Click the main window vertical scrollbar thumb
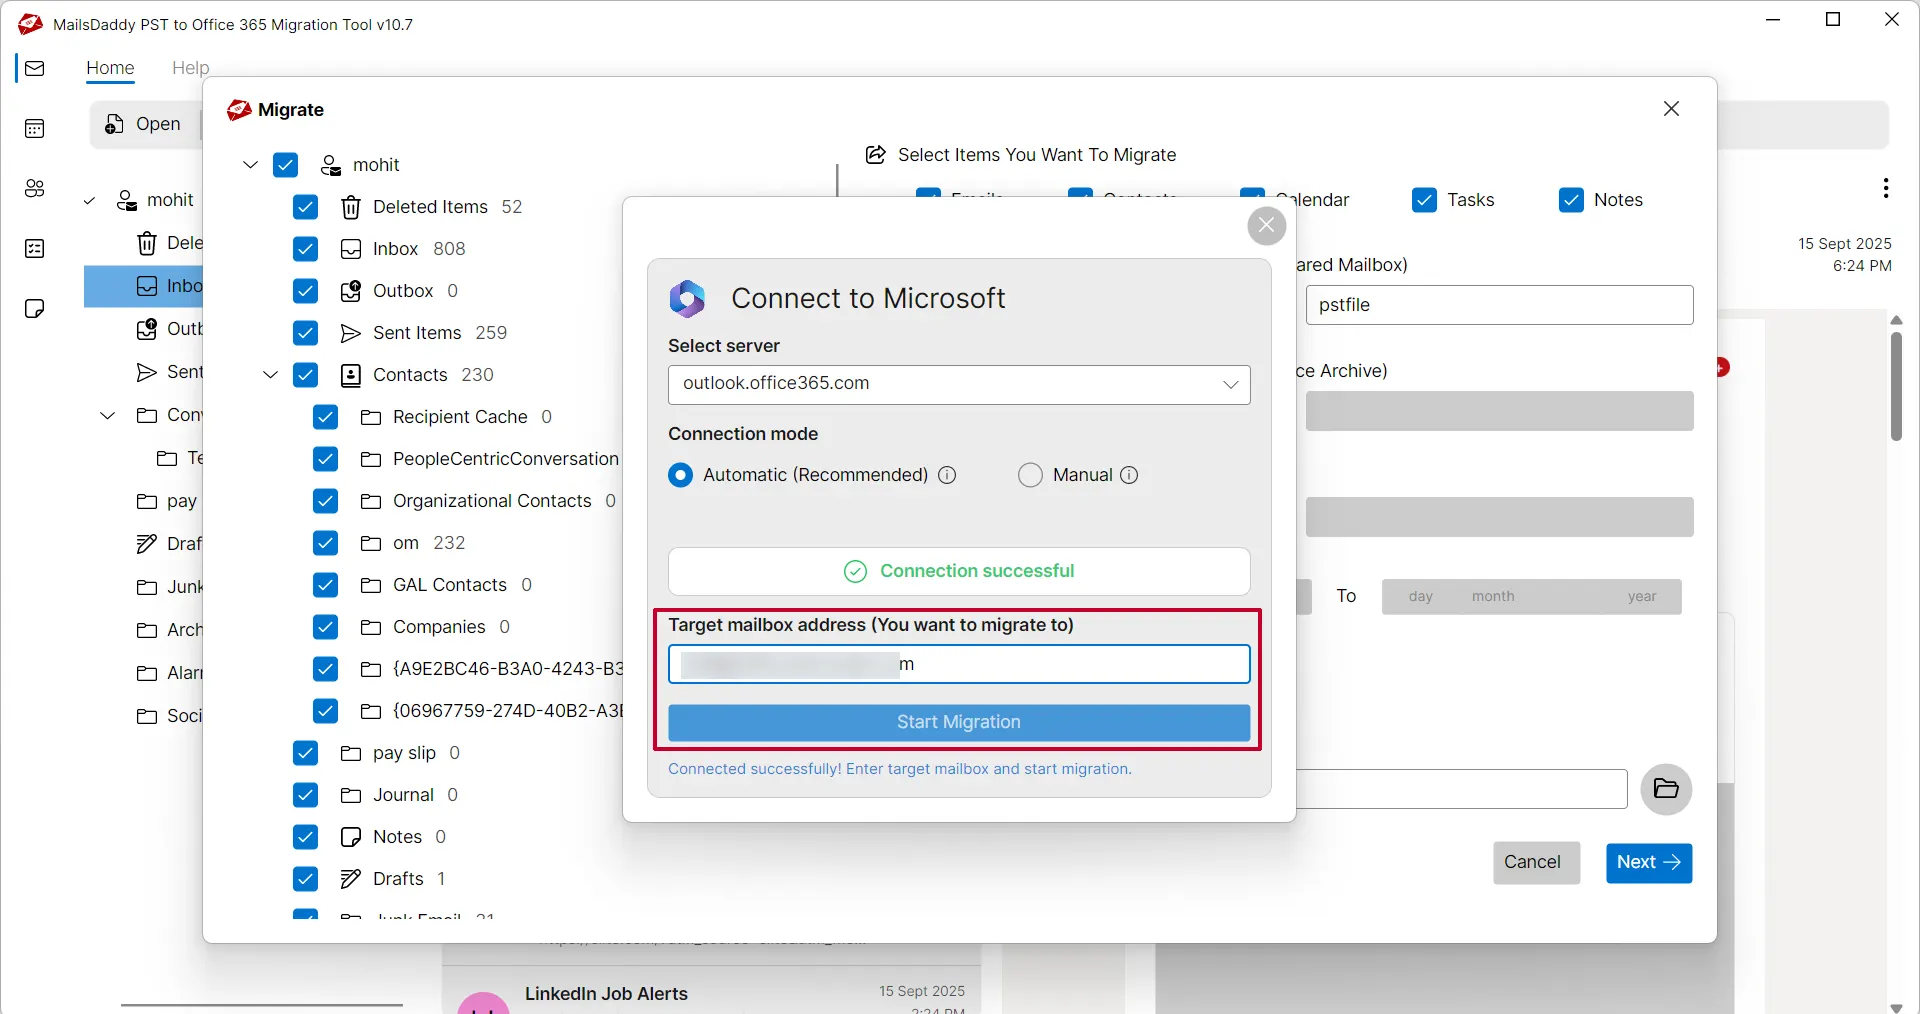Image resolution: width=1920 pixels, height=1014 pixels. 1896,385
